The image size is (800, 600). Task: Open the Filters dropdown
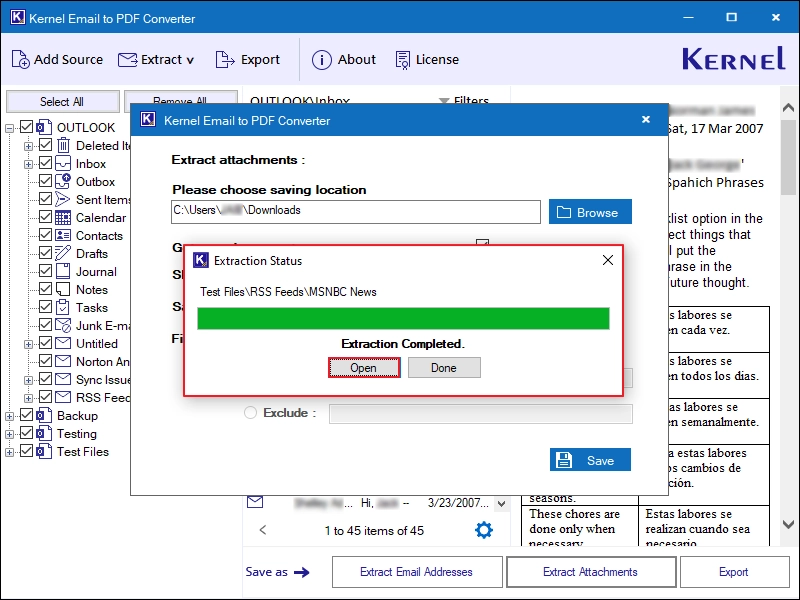(x=464, y=101)
